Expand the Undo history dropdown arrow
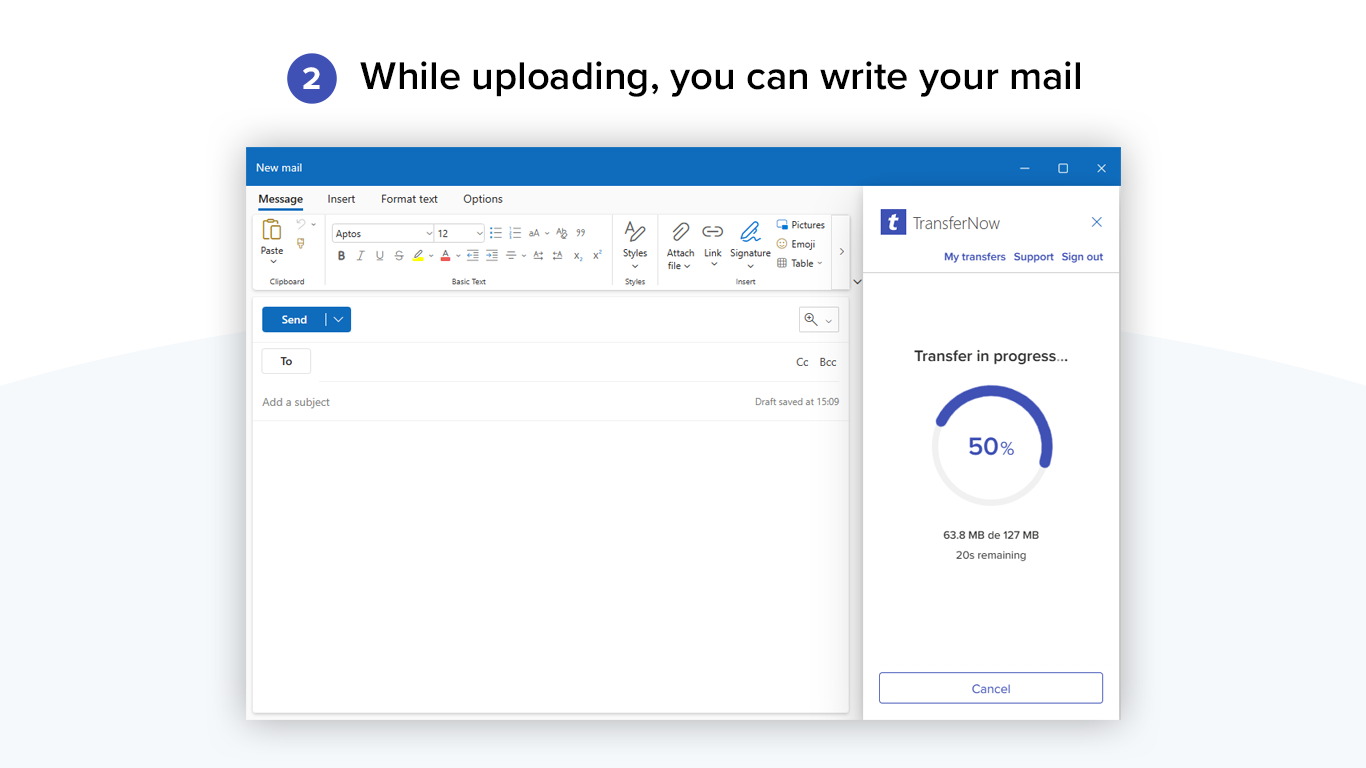The image size is (1366, 768). pyautogui.click(x=313, y=224)
